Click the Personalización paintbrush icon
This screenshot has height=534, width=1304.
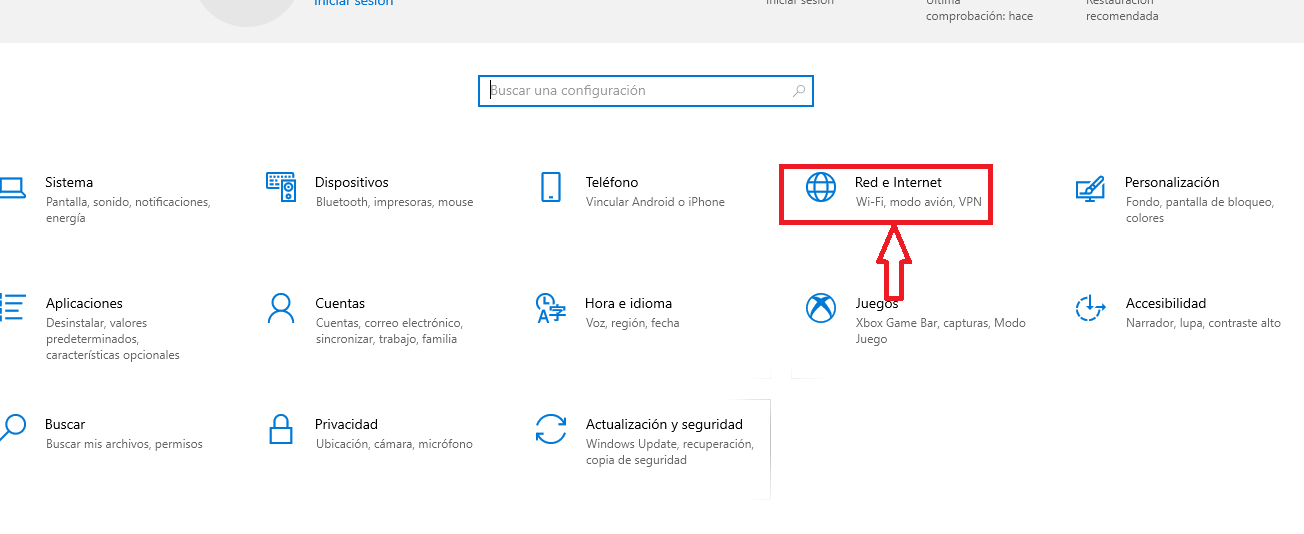(x=1090, y=188)
